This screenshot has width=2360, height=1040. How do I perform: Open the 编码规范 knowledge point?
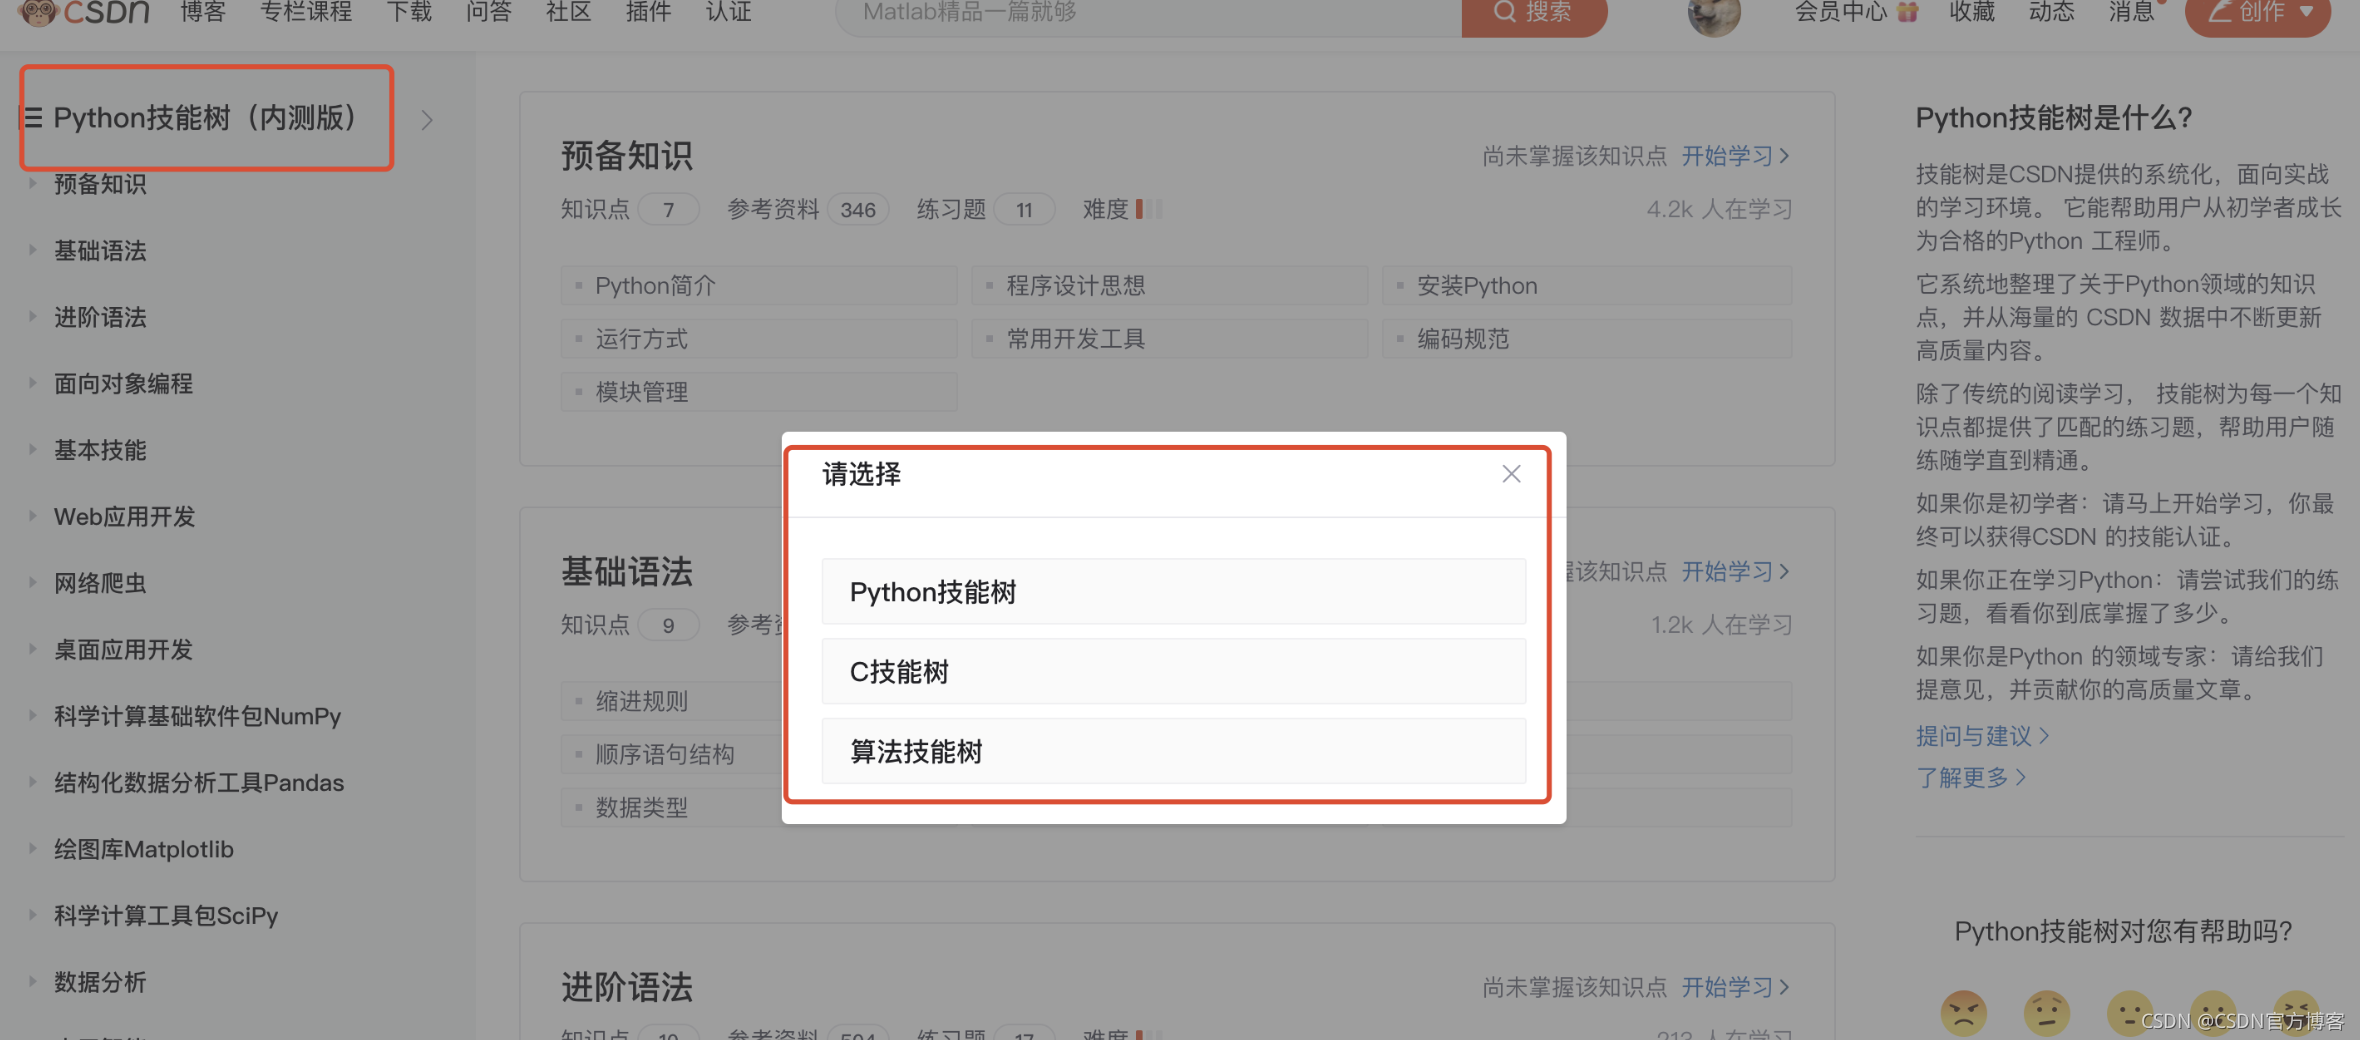coord(1587,339)
